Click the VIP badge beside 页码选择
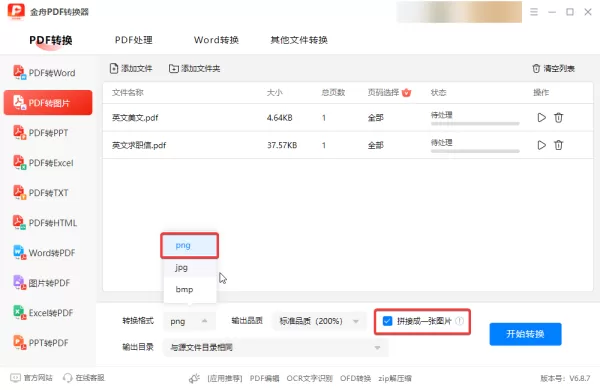This screenshot has height=390, width=600. (406, 92)
